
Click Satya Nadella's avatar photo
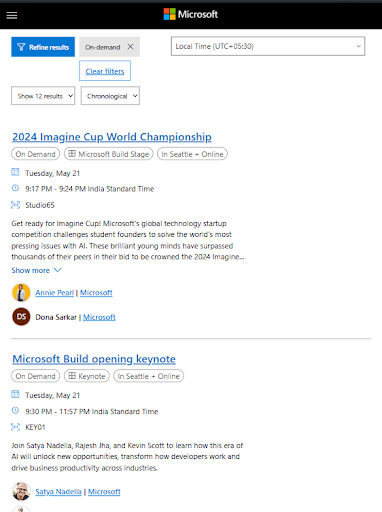click(21, 491)
